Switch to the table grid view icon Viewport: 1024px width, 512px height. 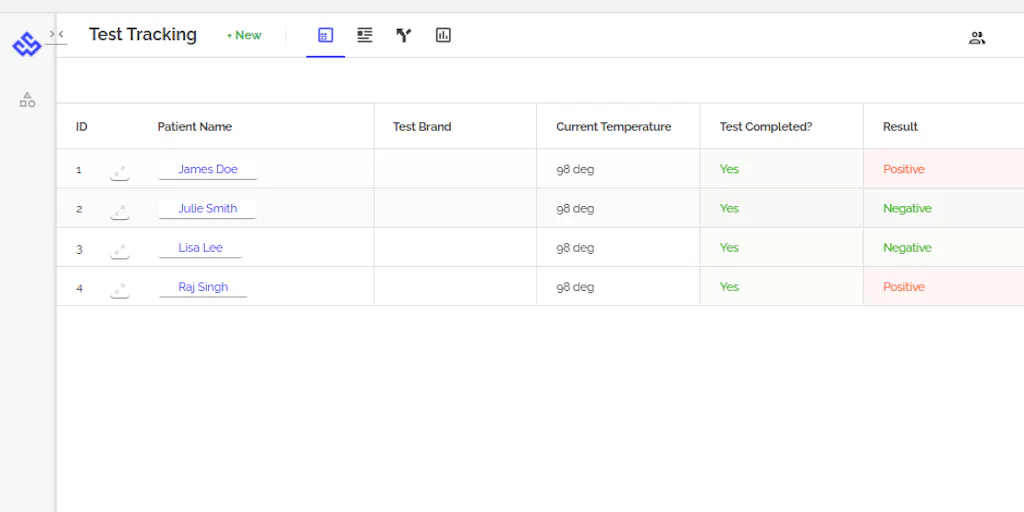point(325,35)
